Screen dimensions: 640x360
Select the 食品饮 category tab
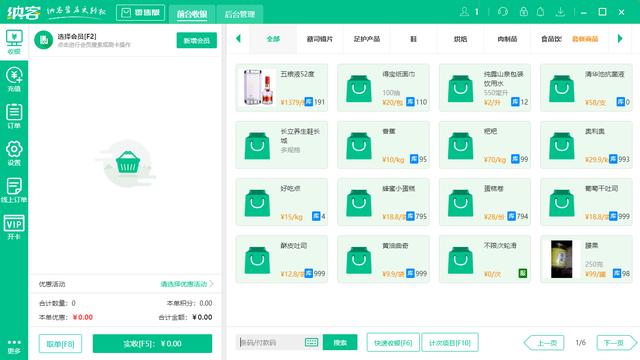coord(551,39)
